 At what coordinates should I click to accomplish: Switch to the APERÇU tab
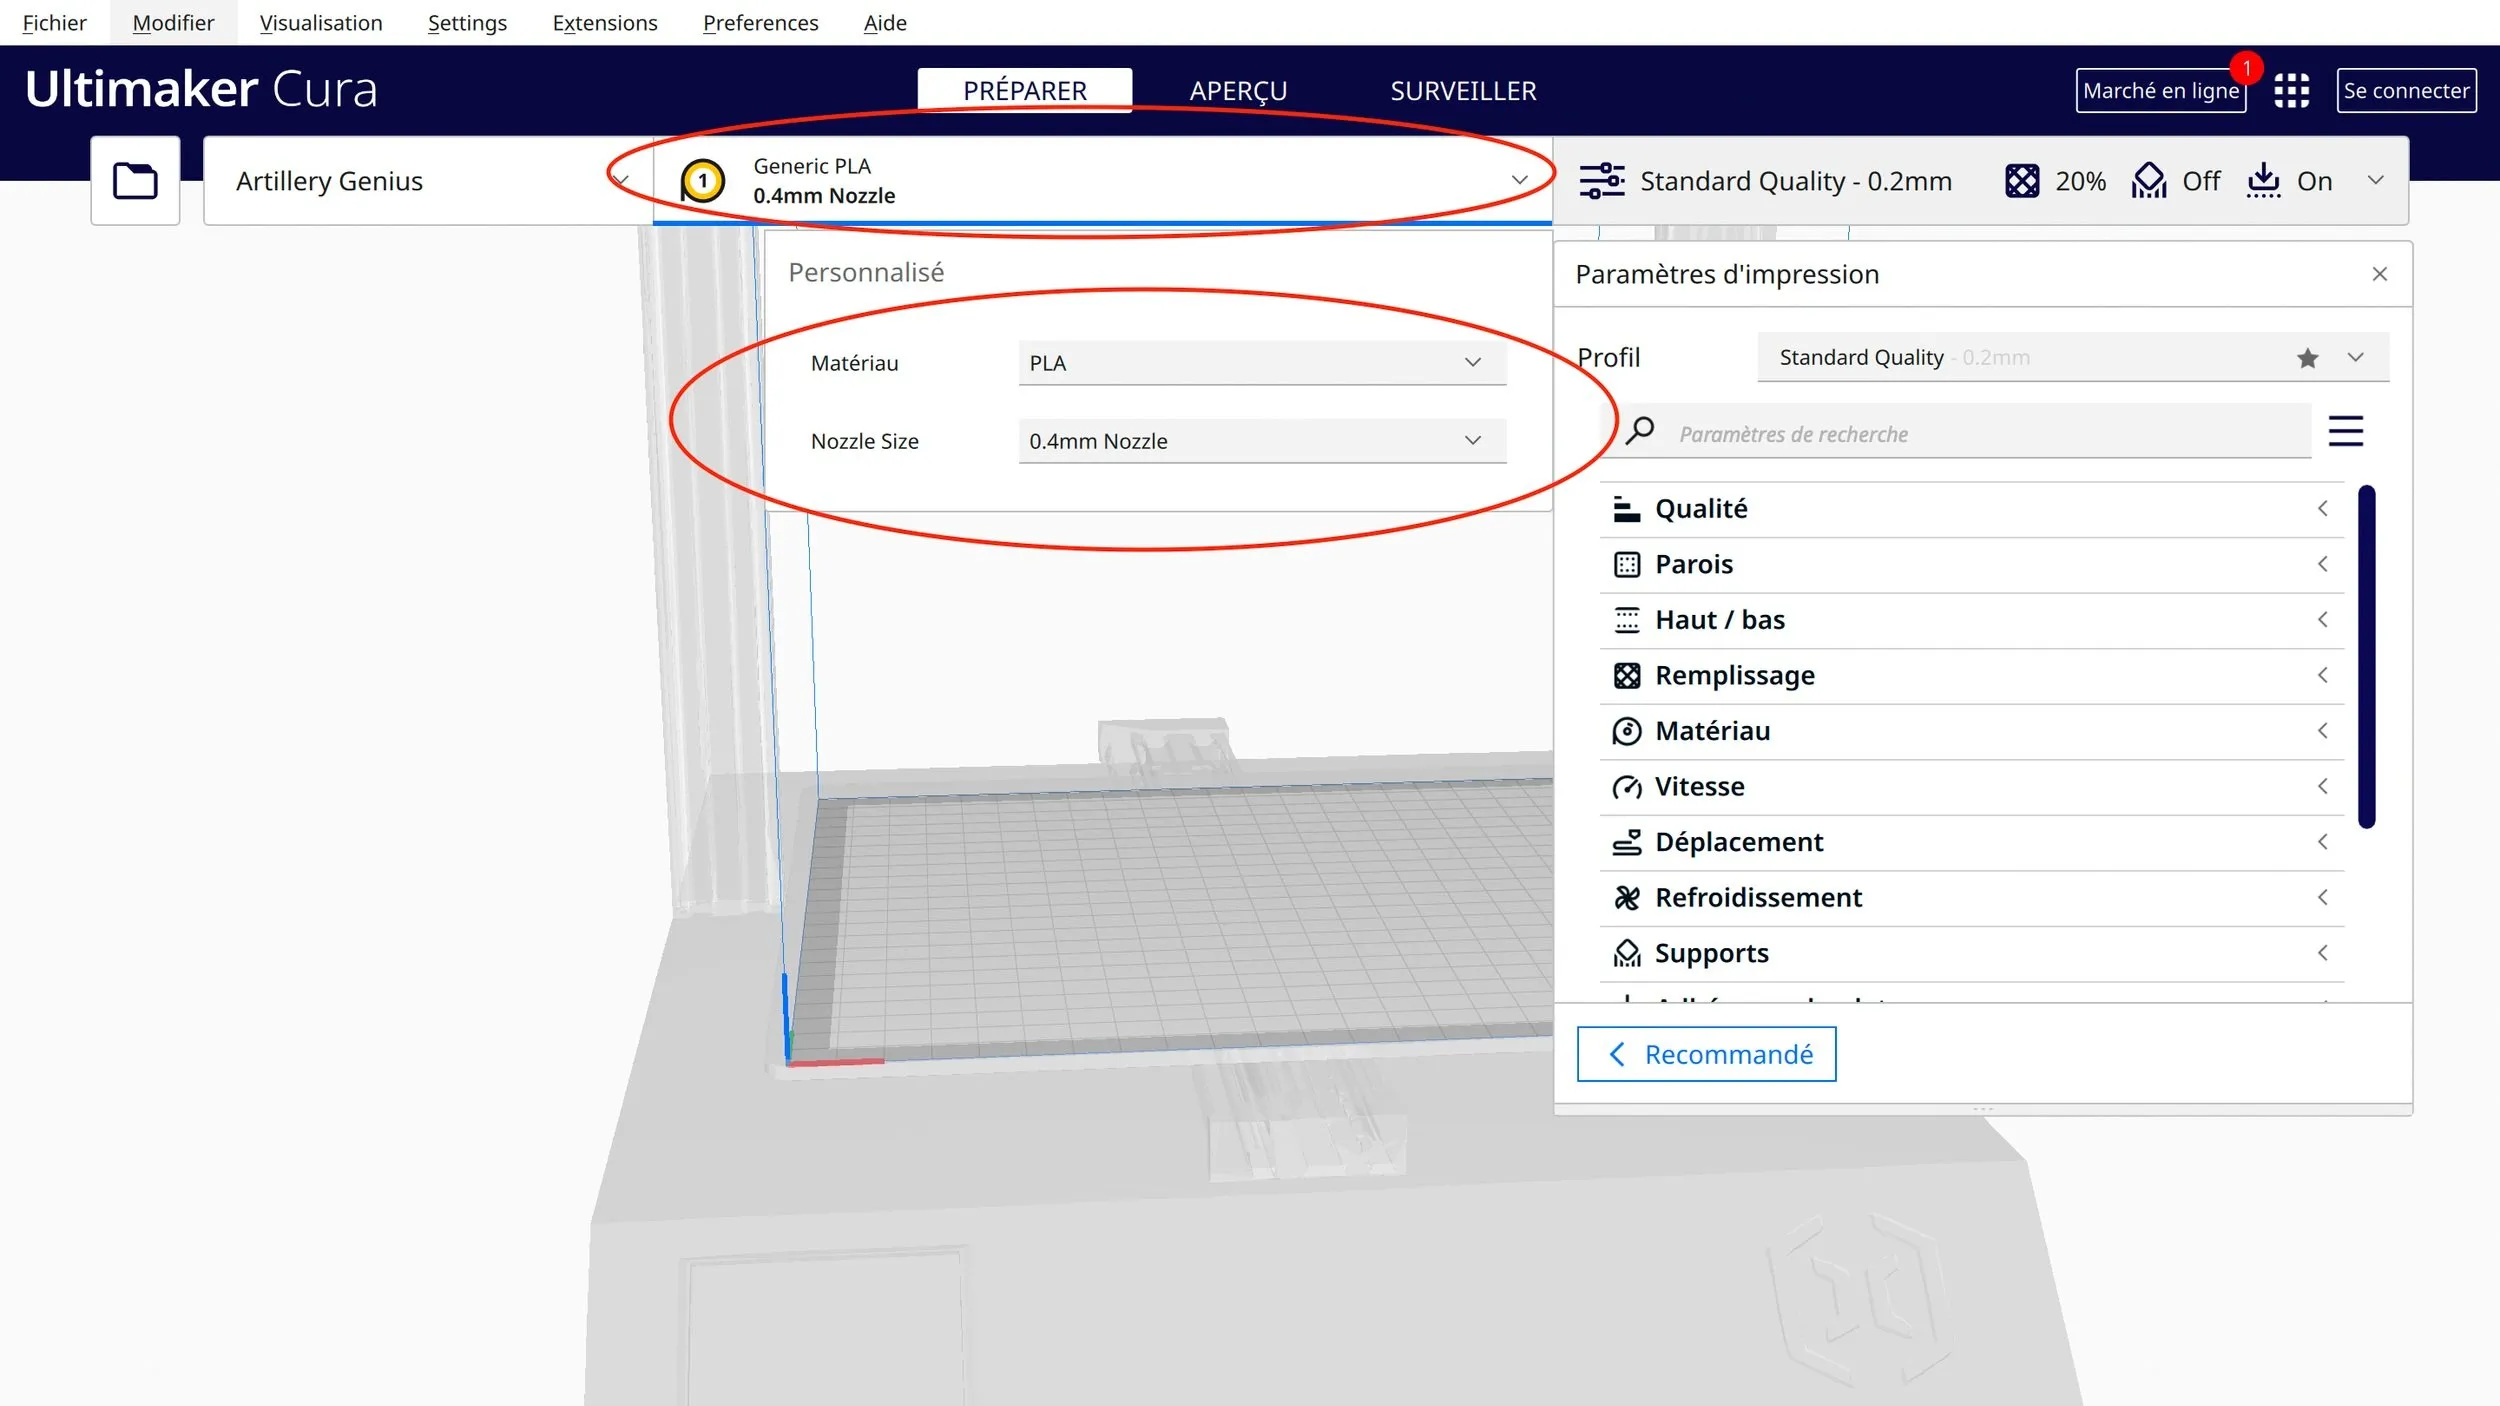tap(1238, 90)
